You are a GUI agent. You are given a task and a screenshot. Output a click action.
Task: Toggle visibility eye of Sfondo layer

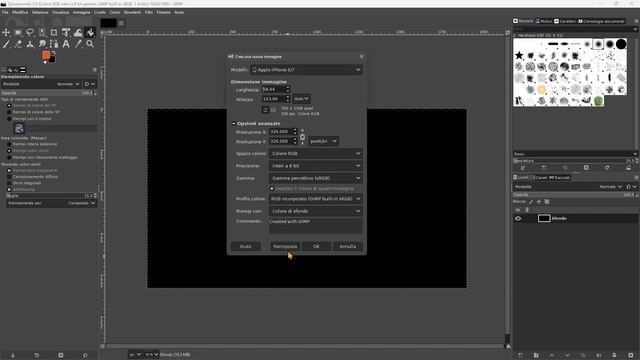(518, 218)
